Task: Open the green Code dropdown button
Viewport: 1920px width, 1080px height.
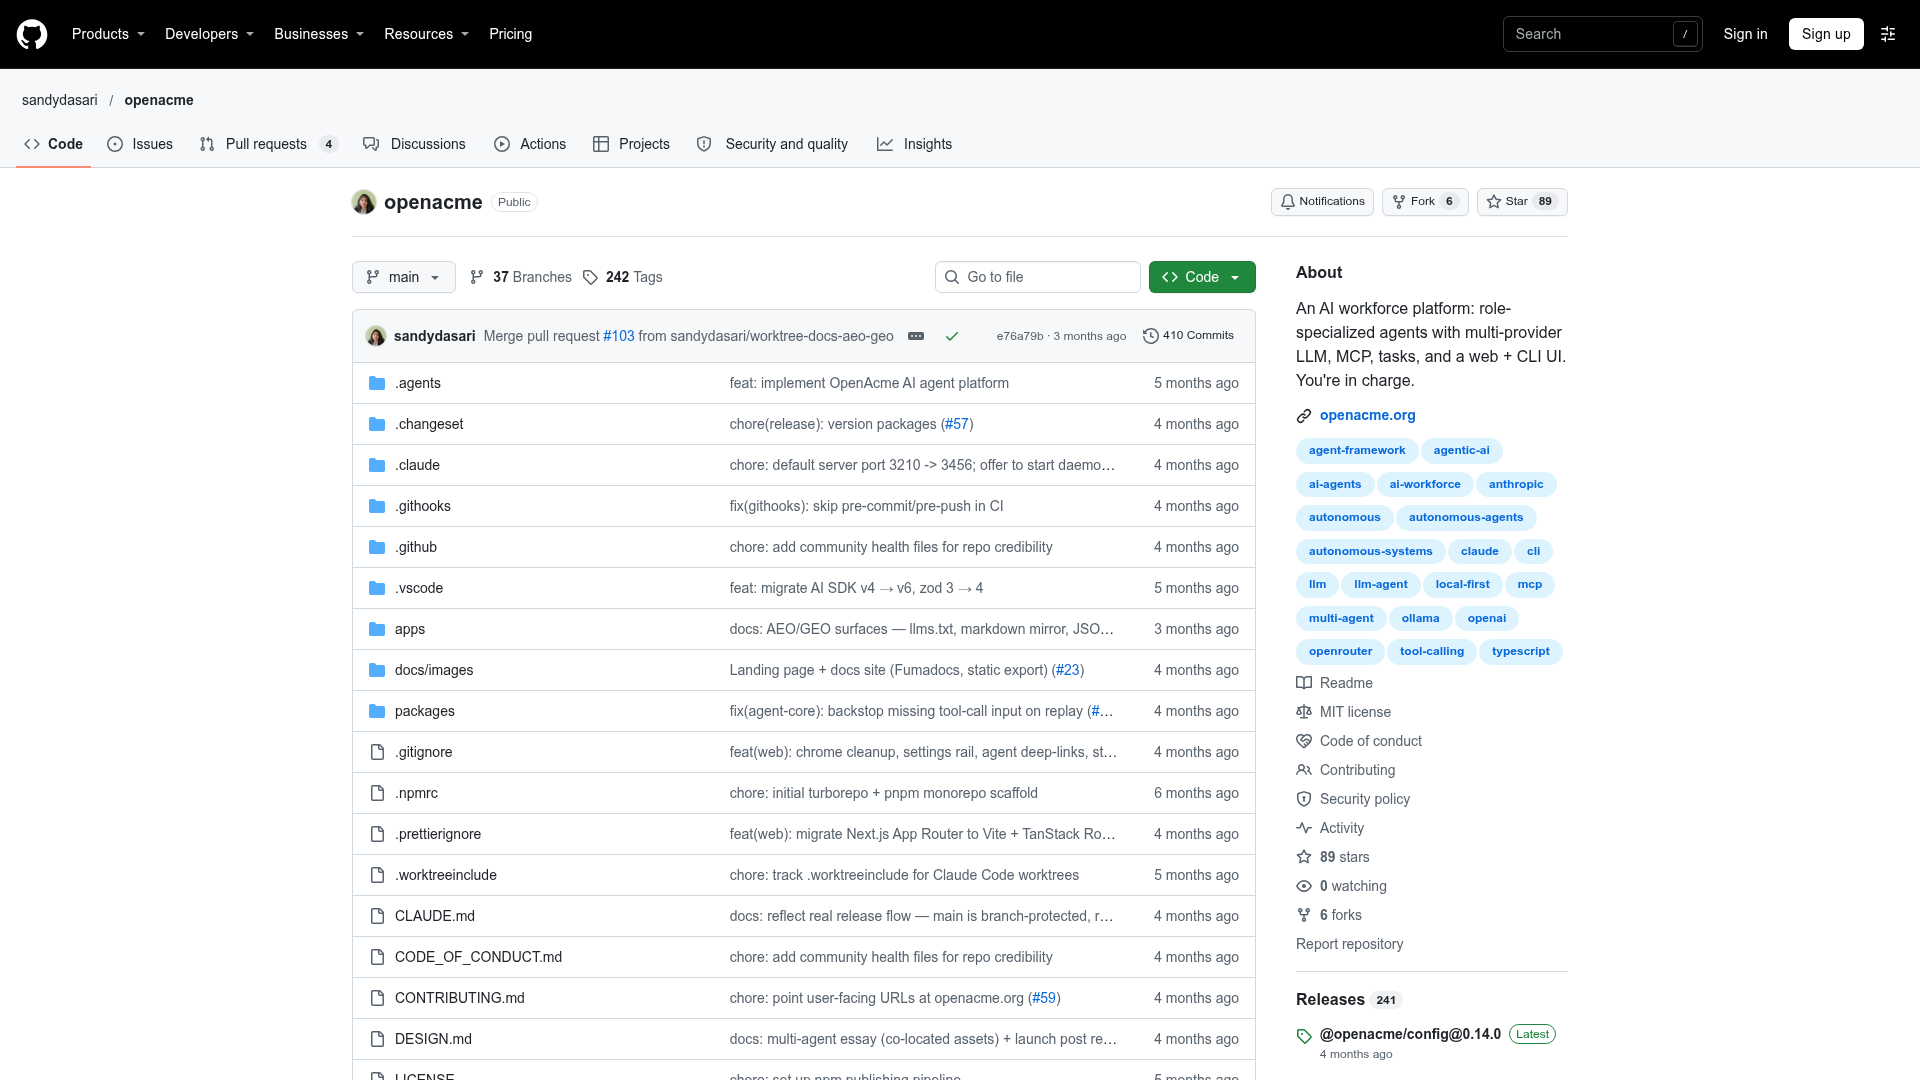Action: click(x=1202, y=277)
